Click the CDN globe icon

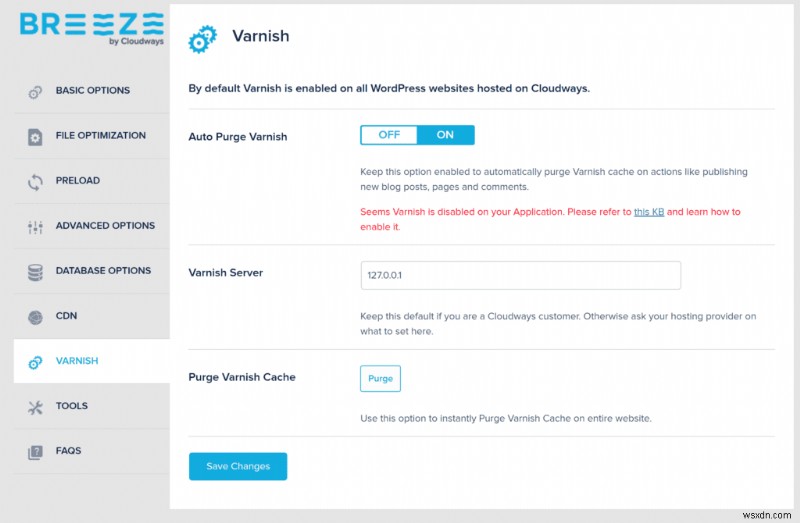35,317
